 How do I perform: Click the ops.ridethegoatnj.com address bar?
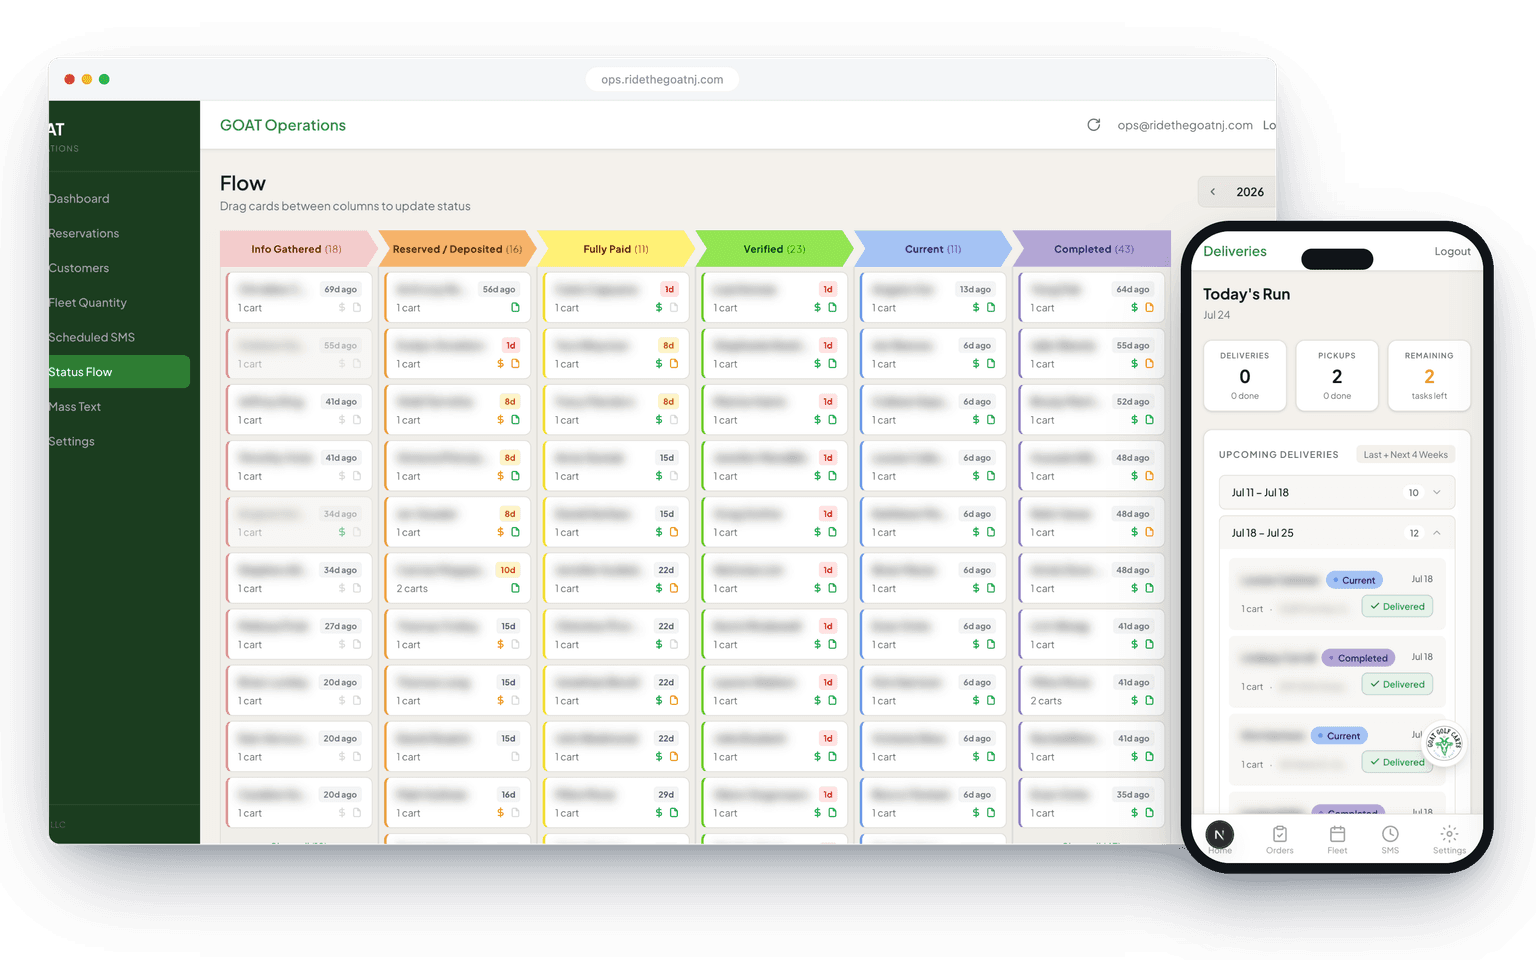(x=662, y=80)
